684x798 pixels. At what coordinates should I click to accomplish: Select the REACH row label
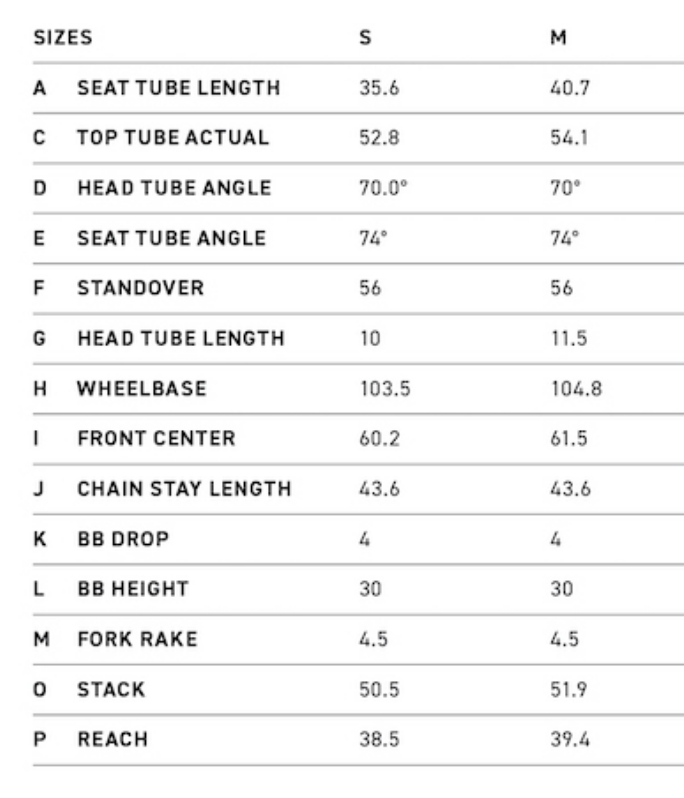pos(113,740)
